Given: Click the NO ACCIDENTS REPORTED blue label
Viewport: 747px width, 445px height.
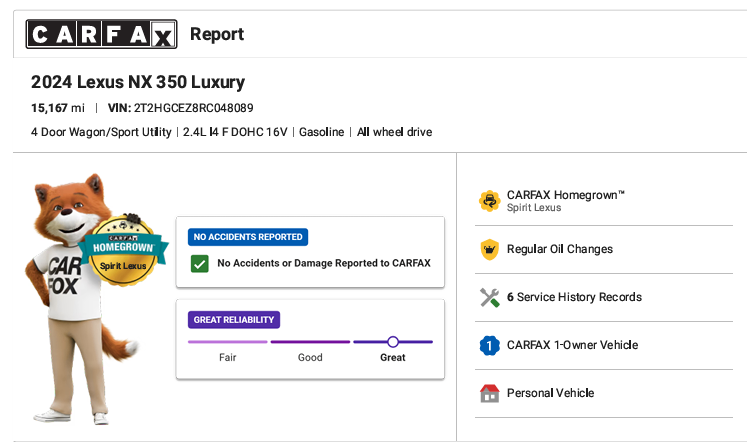Looking at the screenshot, I should coord(248,237).
